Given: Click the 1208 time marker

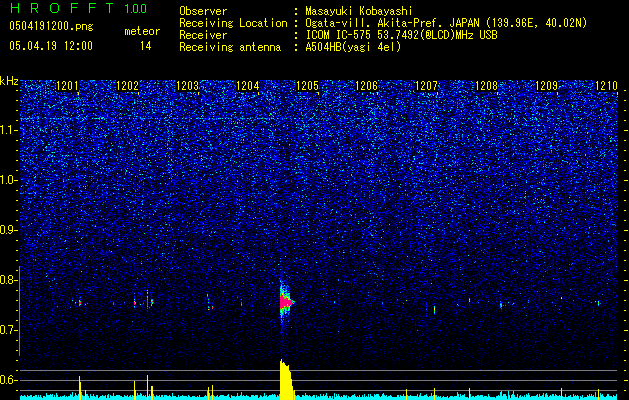Looking at the screenshot, I should point(486,86).
